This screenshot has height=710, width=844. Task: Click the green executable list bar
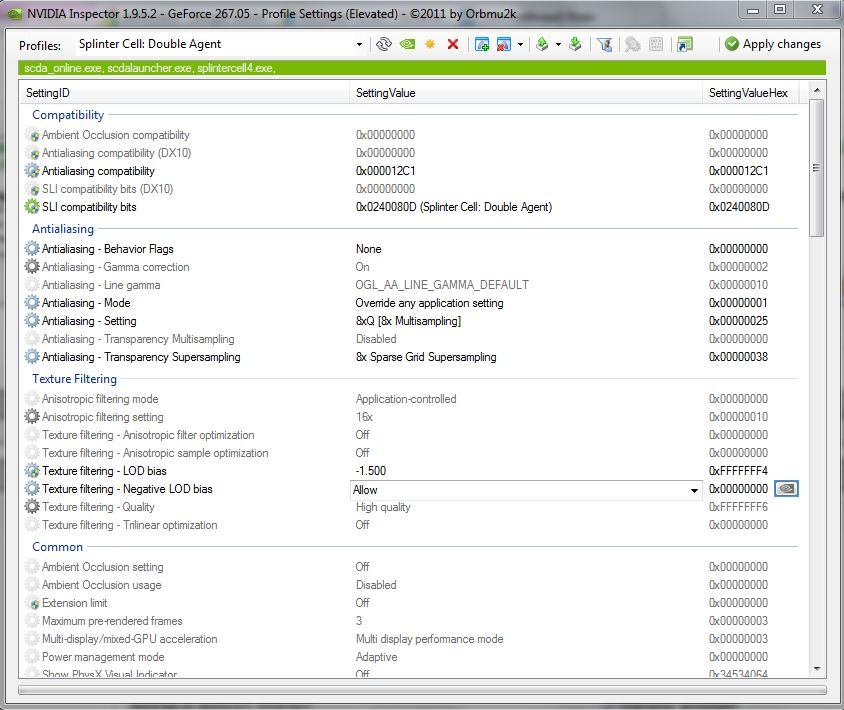422,68
